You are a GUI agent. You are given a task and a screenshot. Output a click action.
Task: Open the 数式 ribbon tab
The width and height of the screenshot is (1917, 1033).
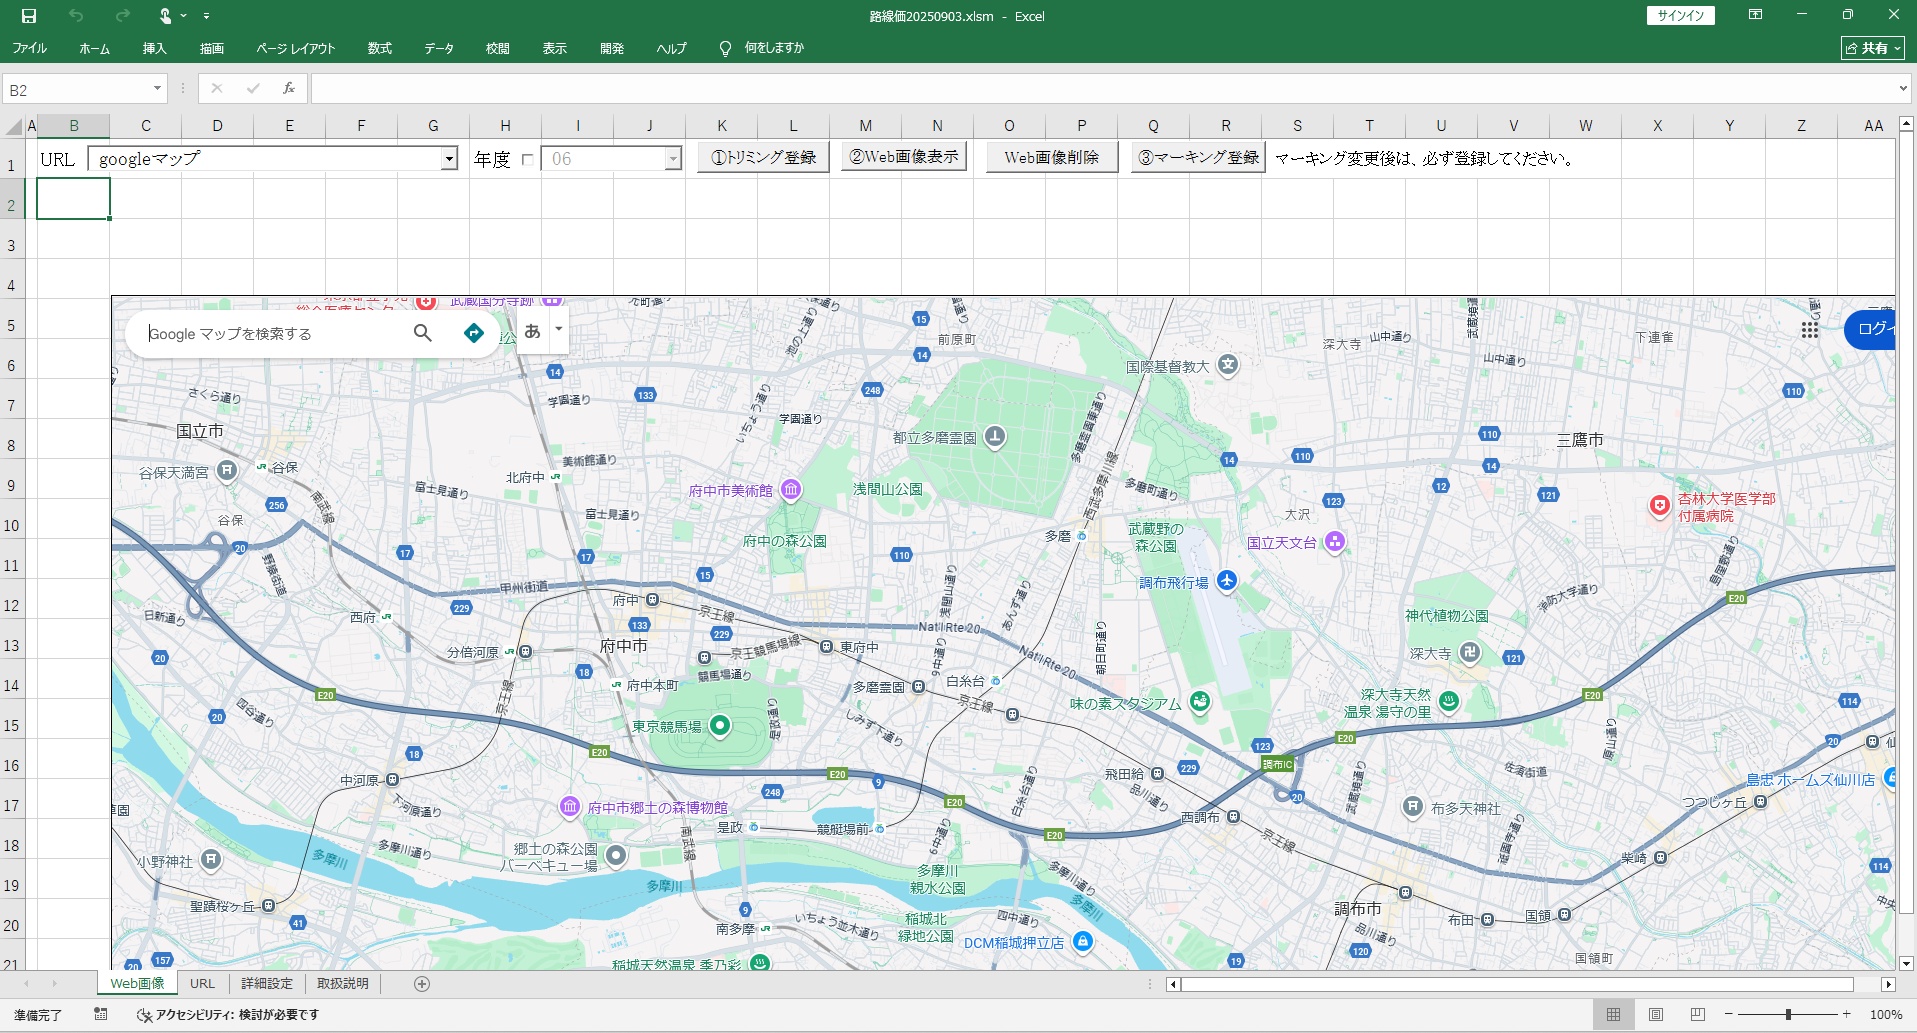[x=380, y=48]
